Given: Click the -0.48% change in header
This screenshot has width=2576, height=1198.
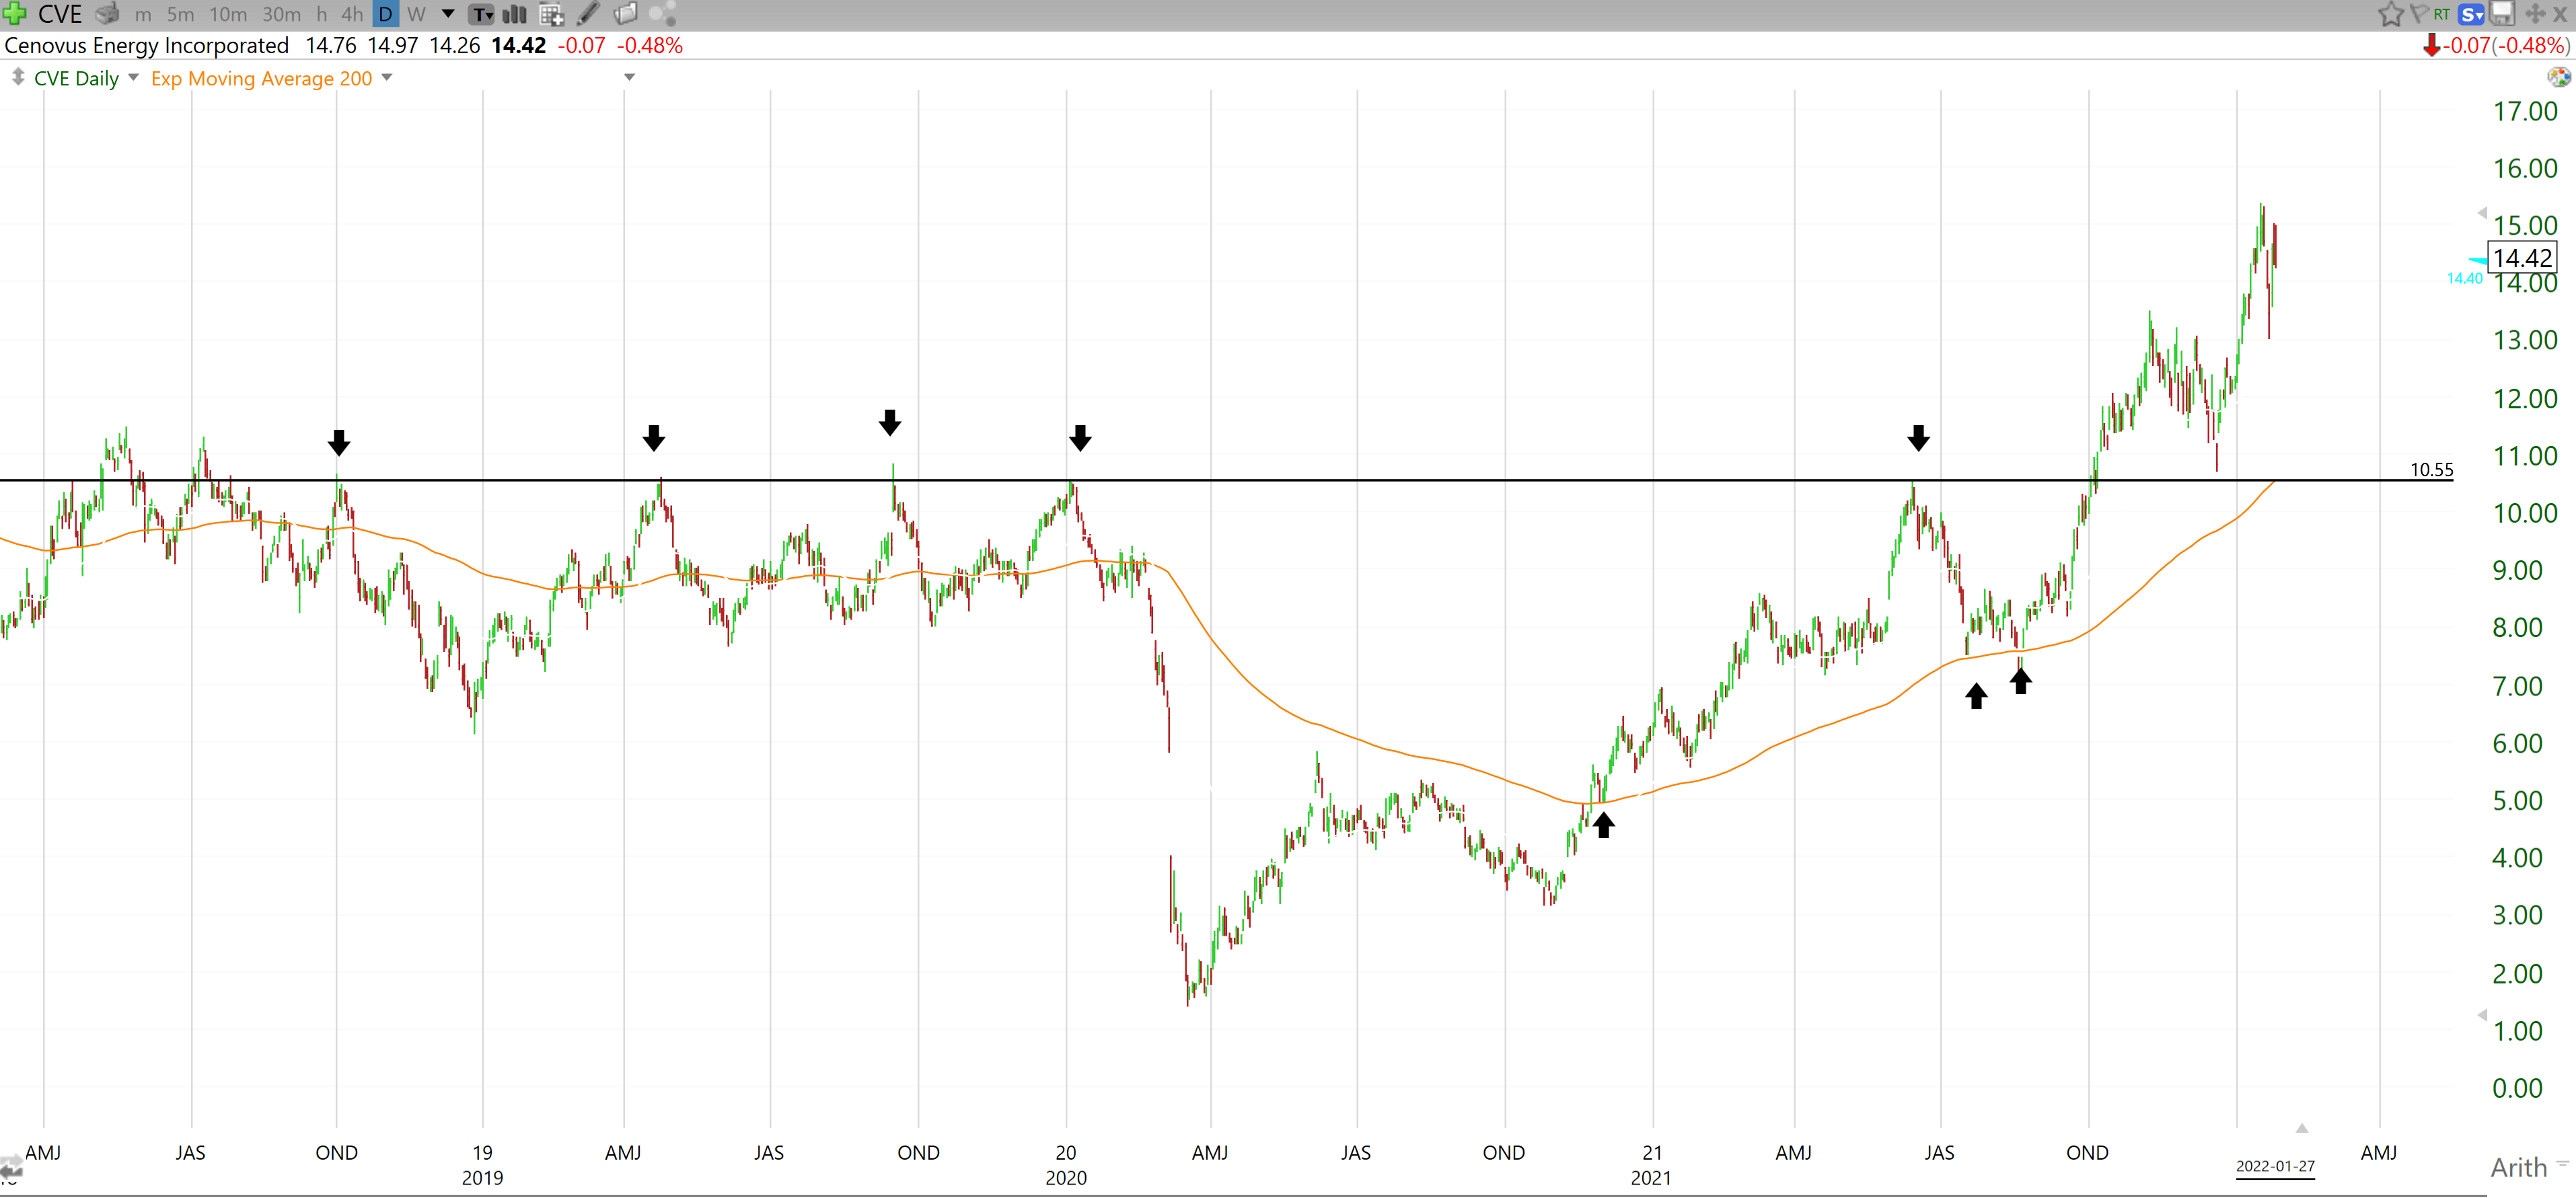Looking at the screenshot, I should click(x=649, y=46).
